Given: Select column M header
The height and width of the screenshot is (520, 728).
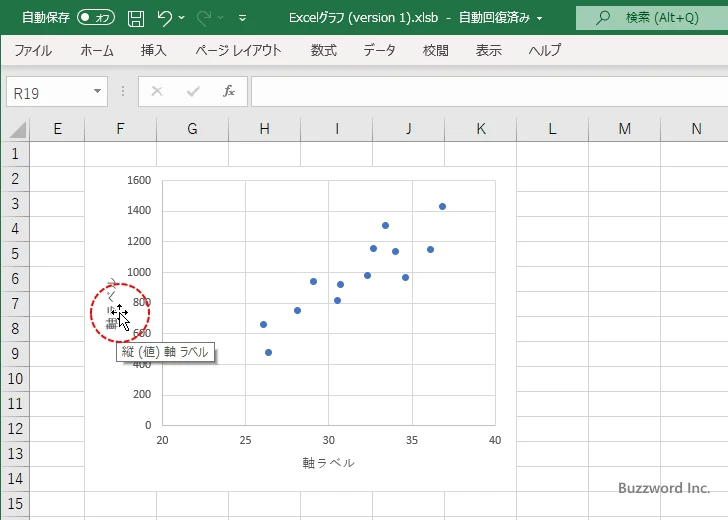Looking at the screenshot, I should (x=624, y=129).
